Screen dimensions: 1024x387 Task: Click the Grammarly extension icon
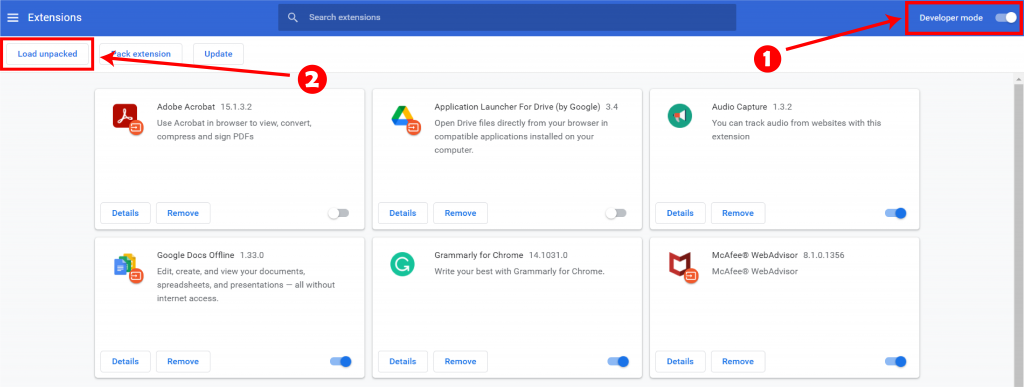click(402, 264)
